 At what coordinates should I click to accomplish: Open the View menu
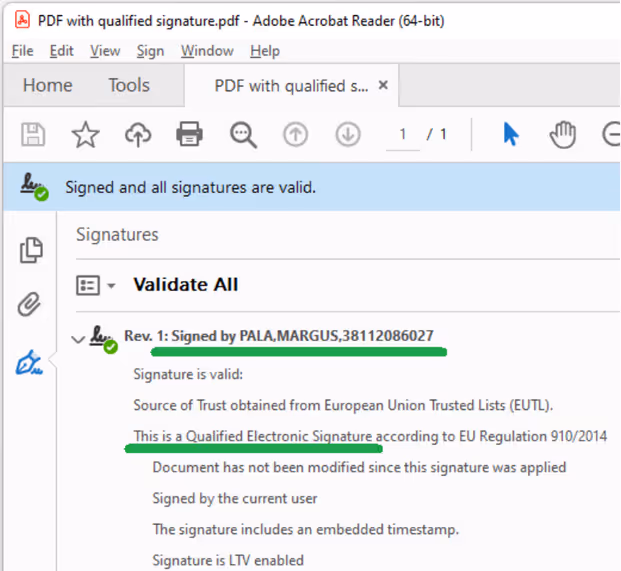pos(105,51)
